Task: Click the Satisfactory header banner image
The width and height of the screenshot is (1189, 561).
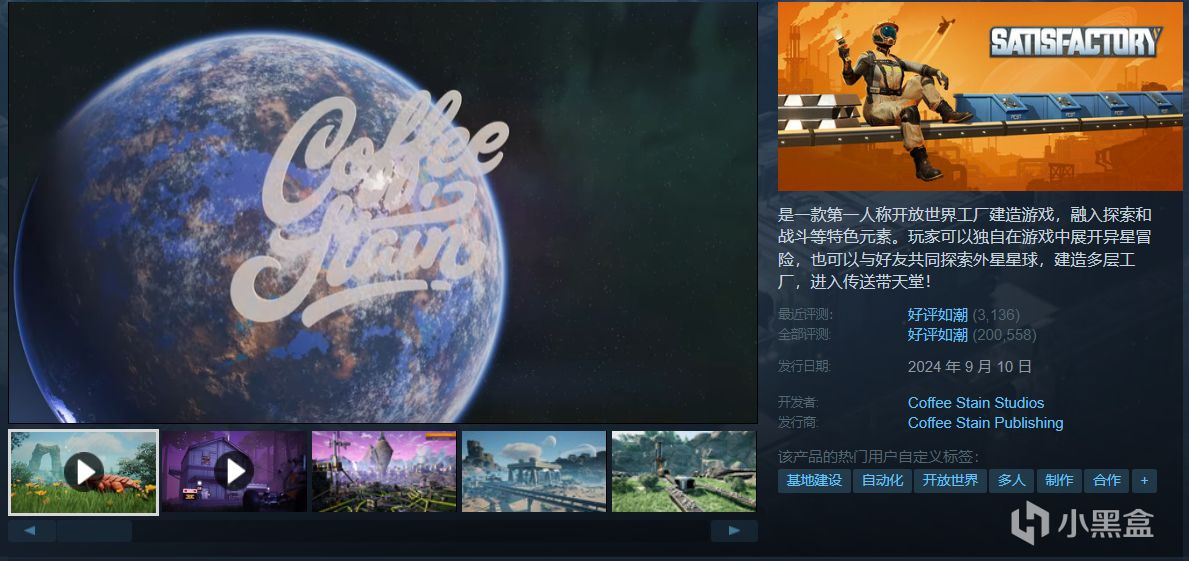Action: tap(980, 96)
